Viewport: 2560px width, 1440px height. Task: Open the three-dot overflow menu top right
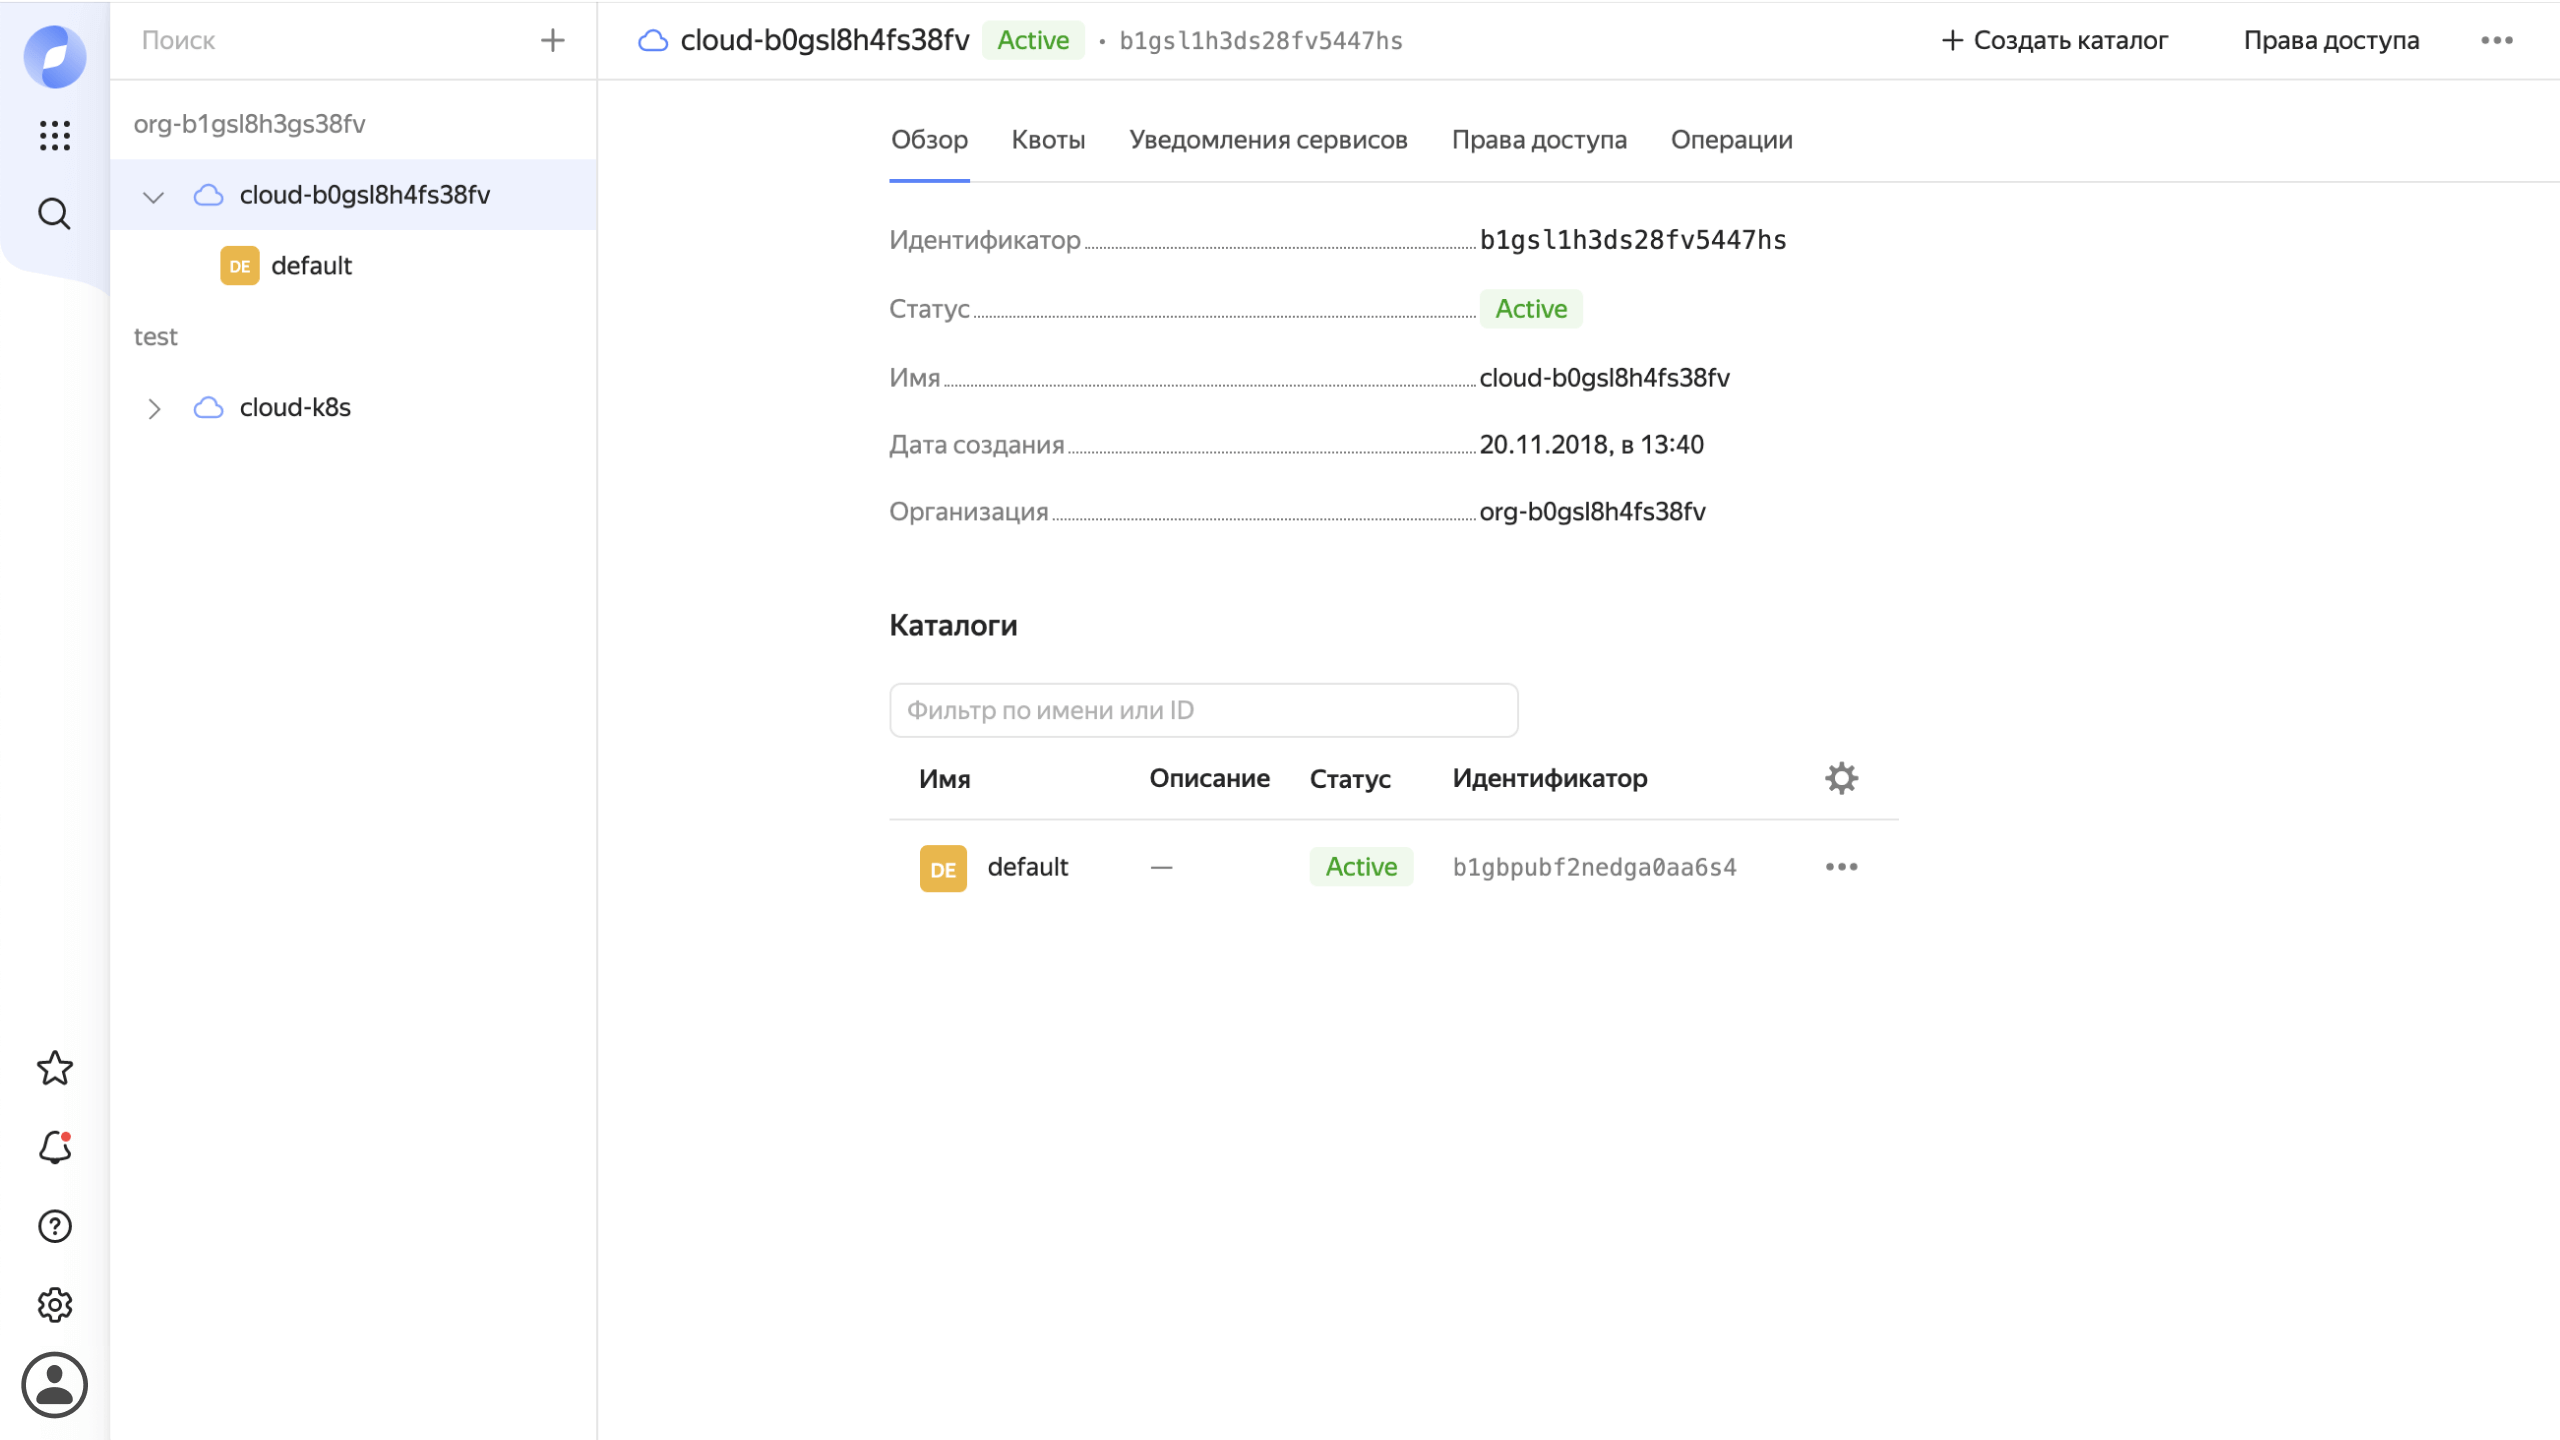2498,40
